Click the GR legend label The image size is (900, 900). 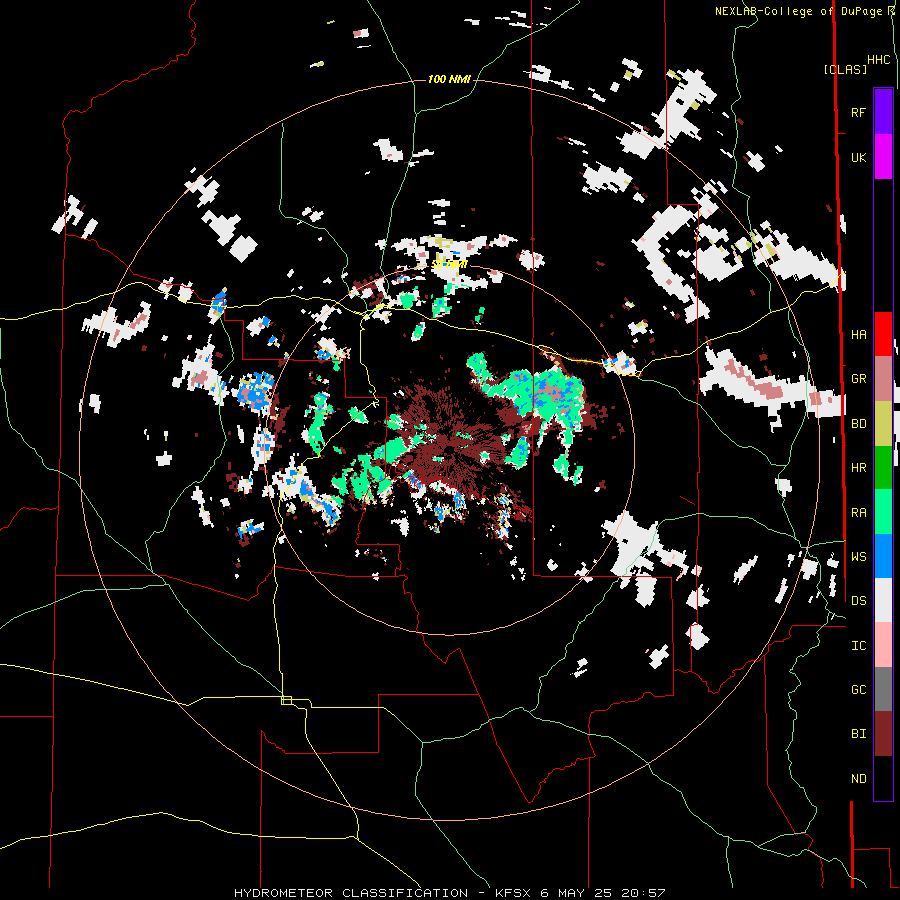[x=858, y=379]
